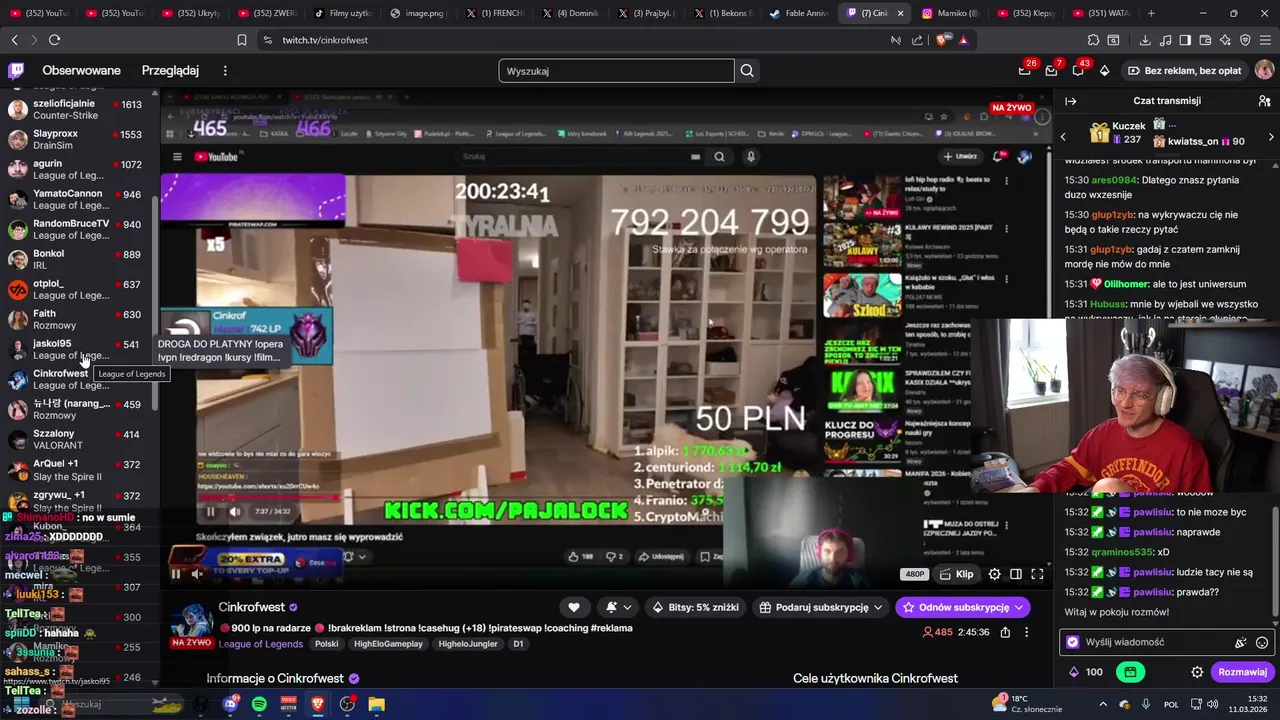This screenshot has width=1280, height=720.
Task: Go to the Twitch home logo
Action: (x=16, y=70)
